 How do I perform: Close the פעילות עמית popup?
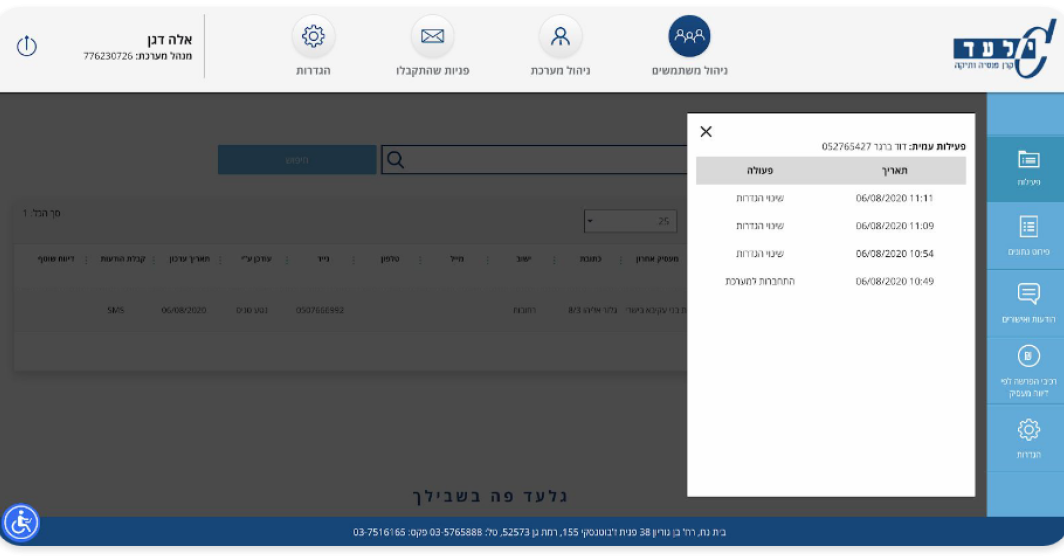point(706,132)
